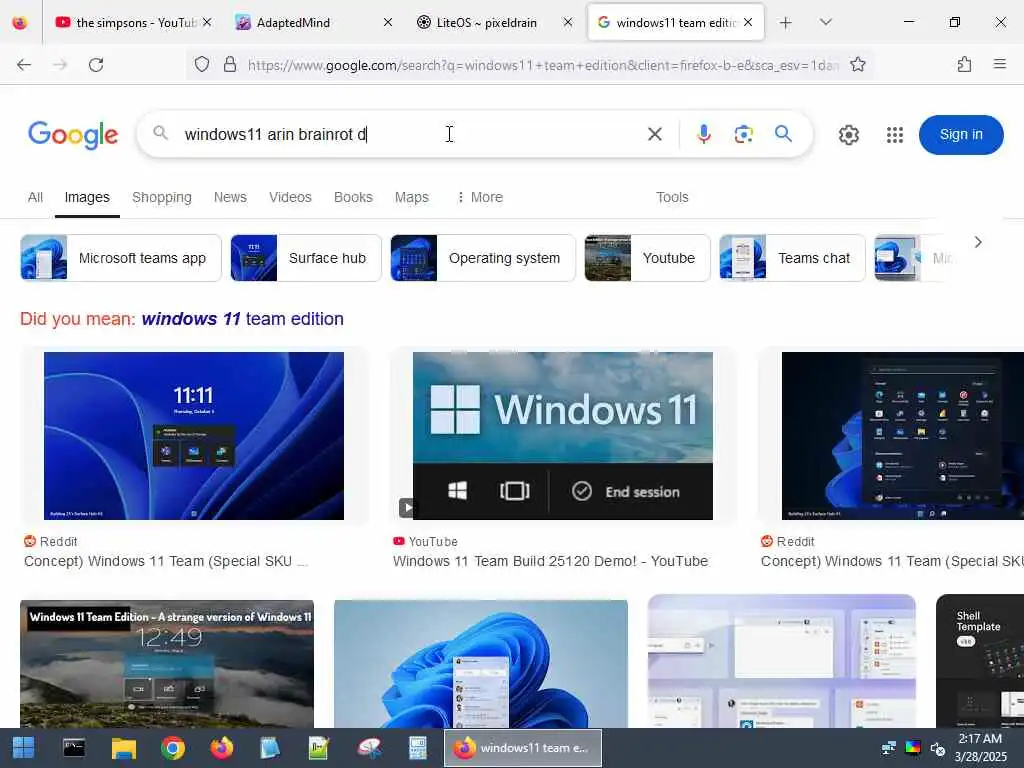Screen dimensions: 1024x768
Task: Open Google quick settings gear
Action: coord(848,135)
